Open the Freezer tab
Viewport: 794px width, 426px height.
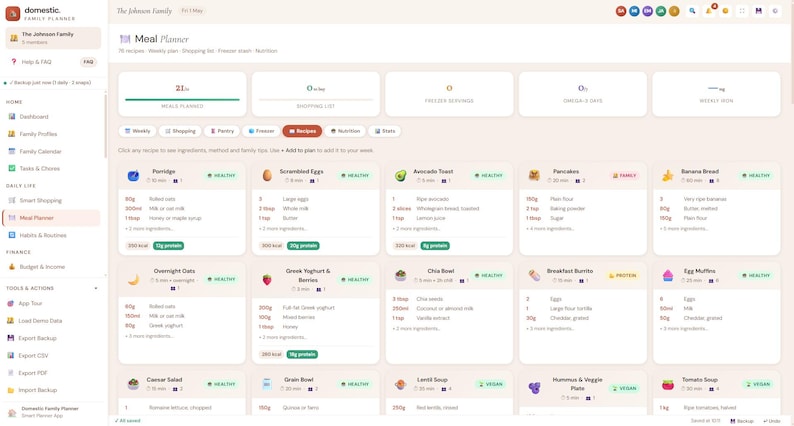(261, 131)
